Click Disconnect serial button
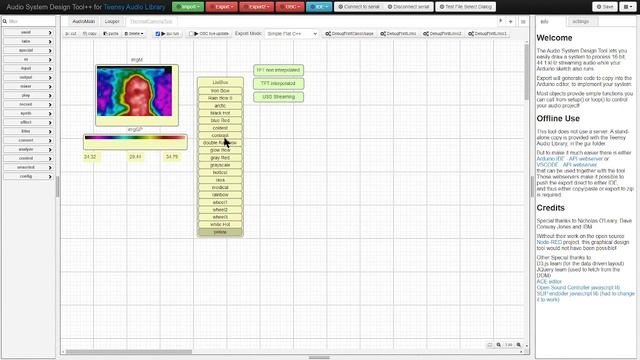Image resolution: width=640 pixels, height=360 pixels. [408, 7]
